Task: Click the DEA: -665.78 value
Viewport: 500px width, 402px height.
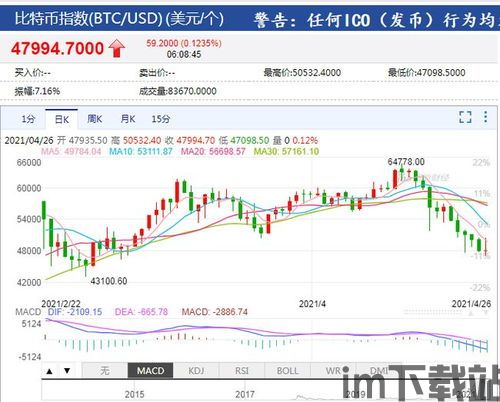Action: tap(141, 312)
